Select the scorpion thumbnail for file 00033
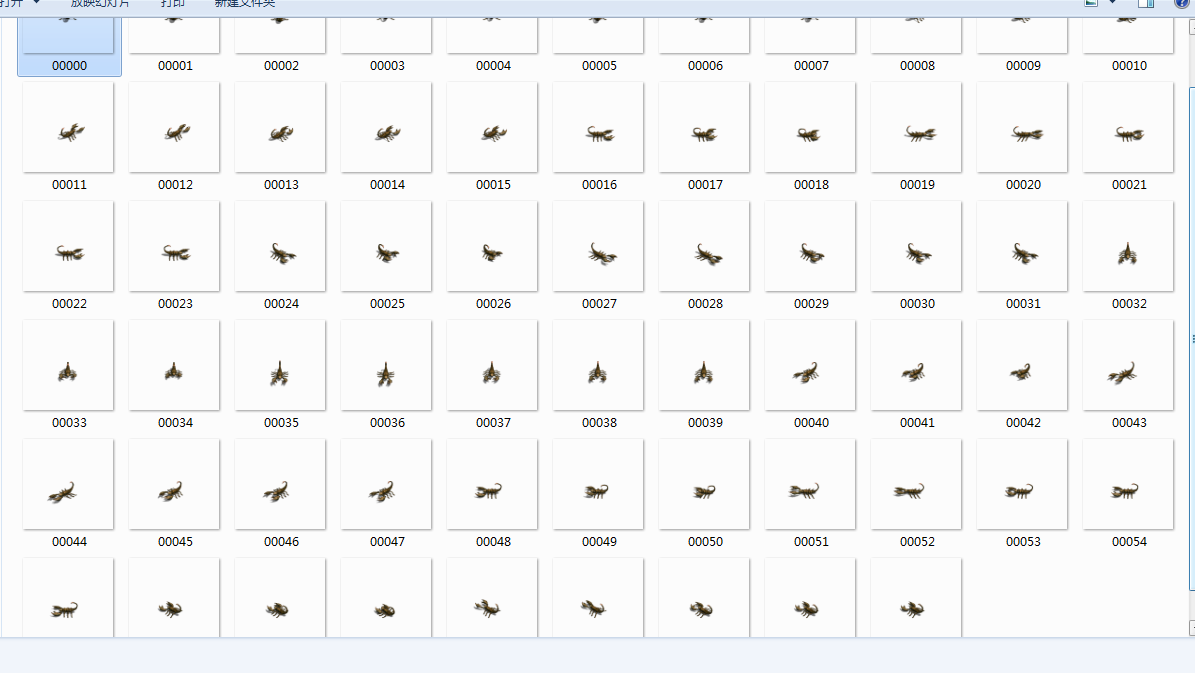Viewport: 1195px width, 673px height. [69, 365]
